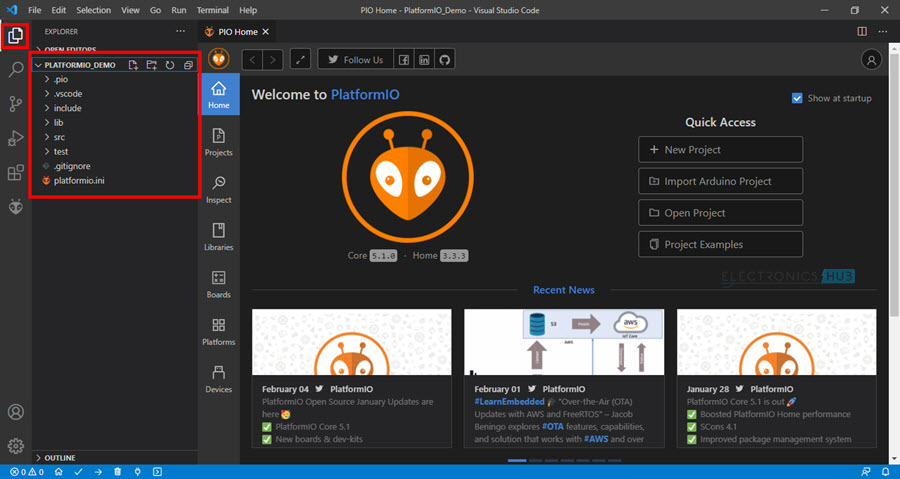Expand the OUTLINE section
The width and height of the screenshot is (900, 479).
[62, 457]
